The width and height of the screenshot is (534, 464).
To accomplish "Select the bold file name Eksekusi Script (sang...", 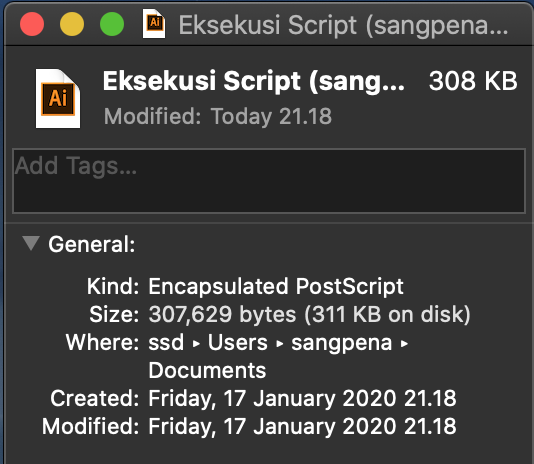I will point(254,81).
